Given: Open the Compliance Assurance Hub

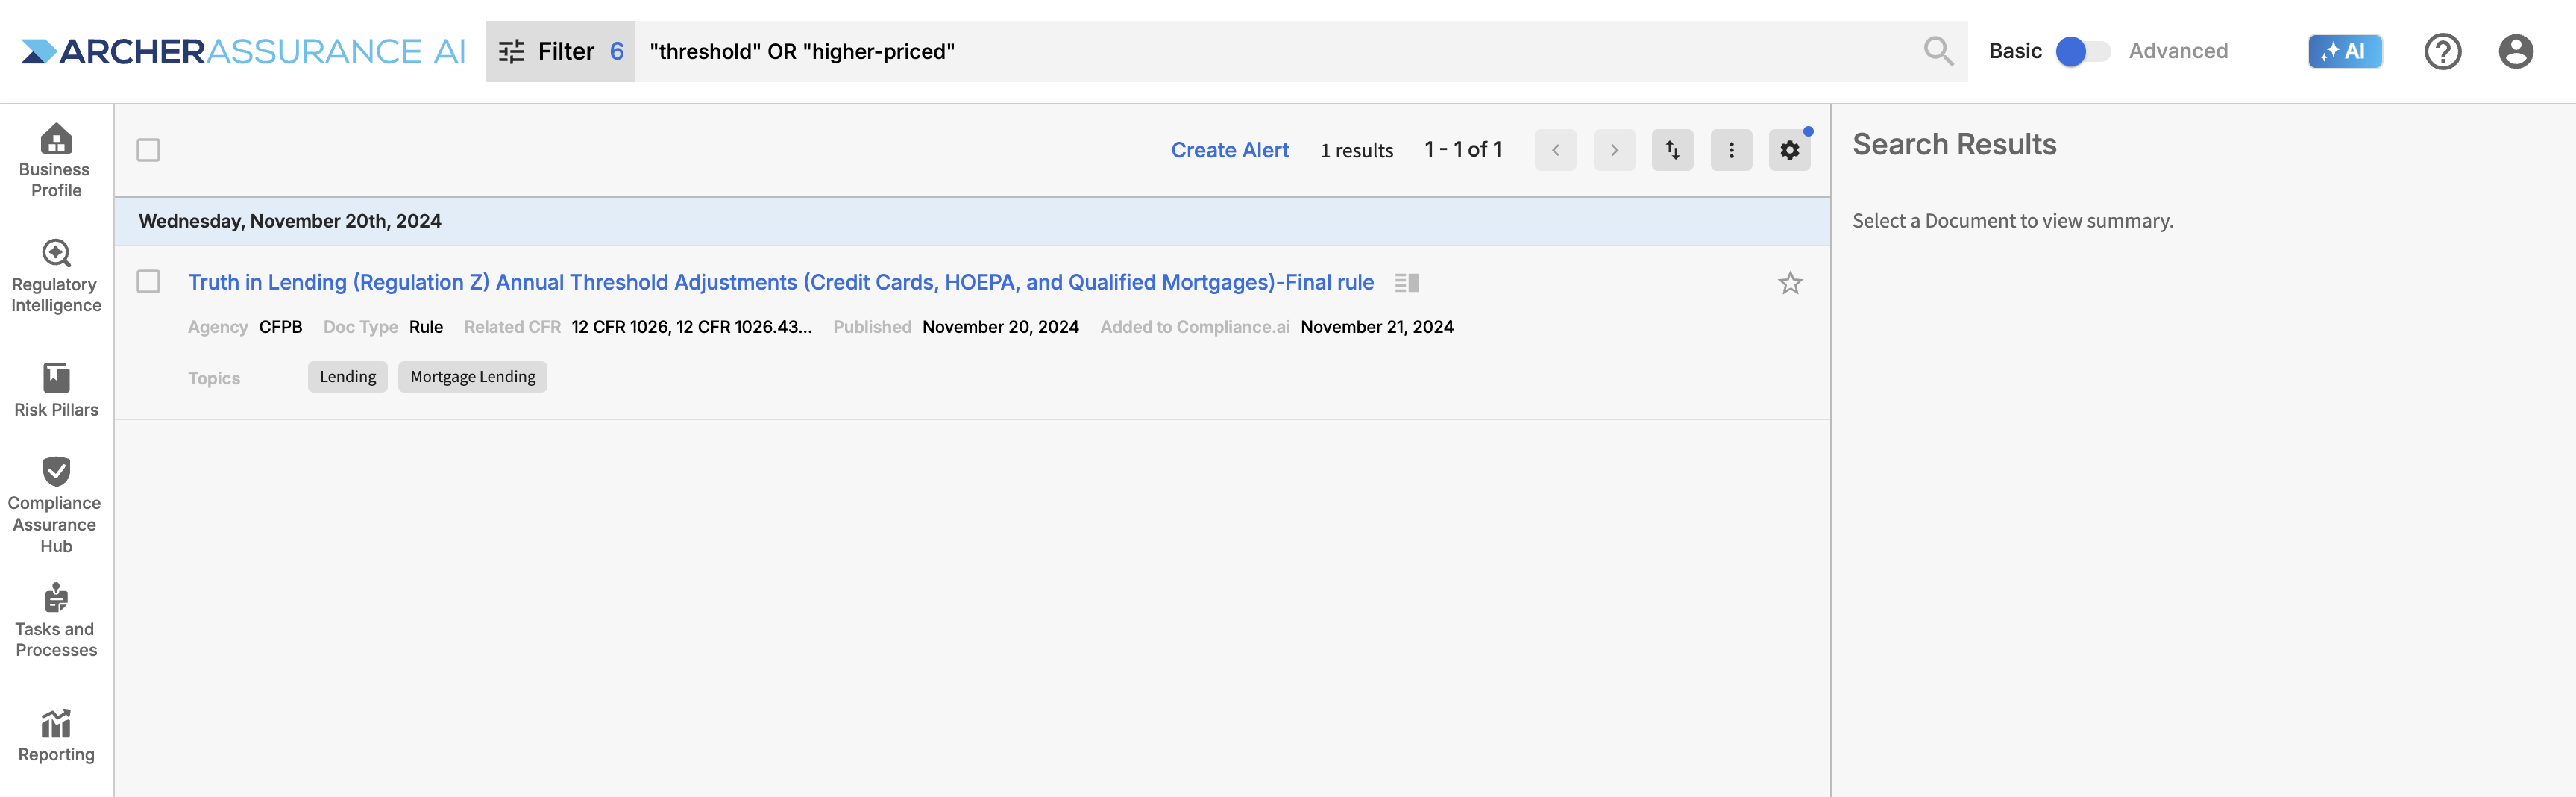Looking at the screenshot, I should 56,505.
